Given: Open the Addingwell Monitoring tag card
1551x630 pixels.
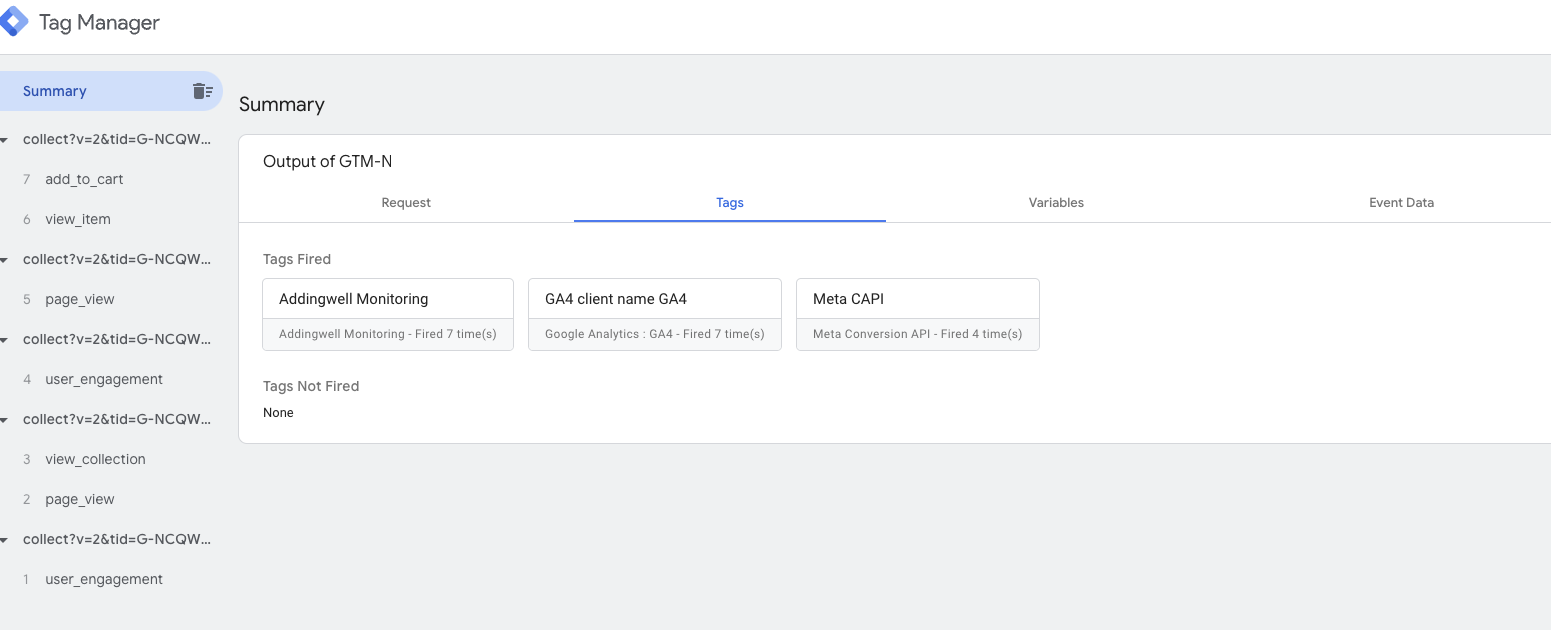Looking at the screenshot, I should coord(388,314).
